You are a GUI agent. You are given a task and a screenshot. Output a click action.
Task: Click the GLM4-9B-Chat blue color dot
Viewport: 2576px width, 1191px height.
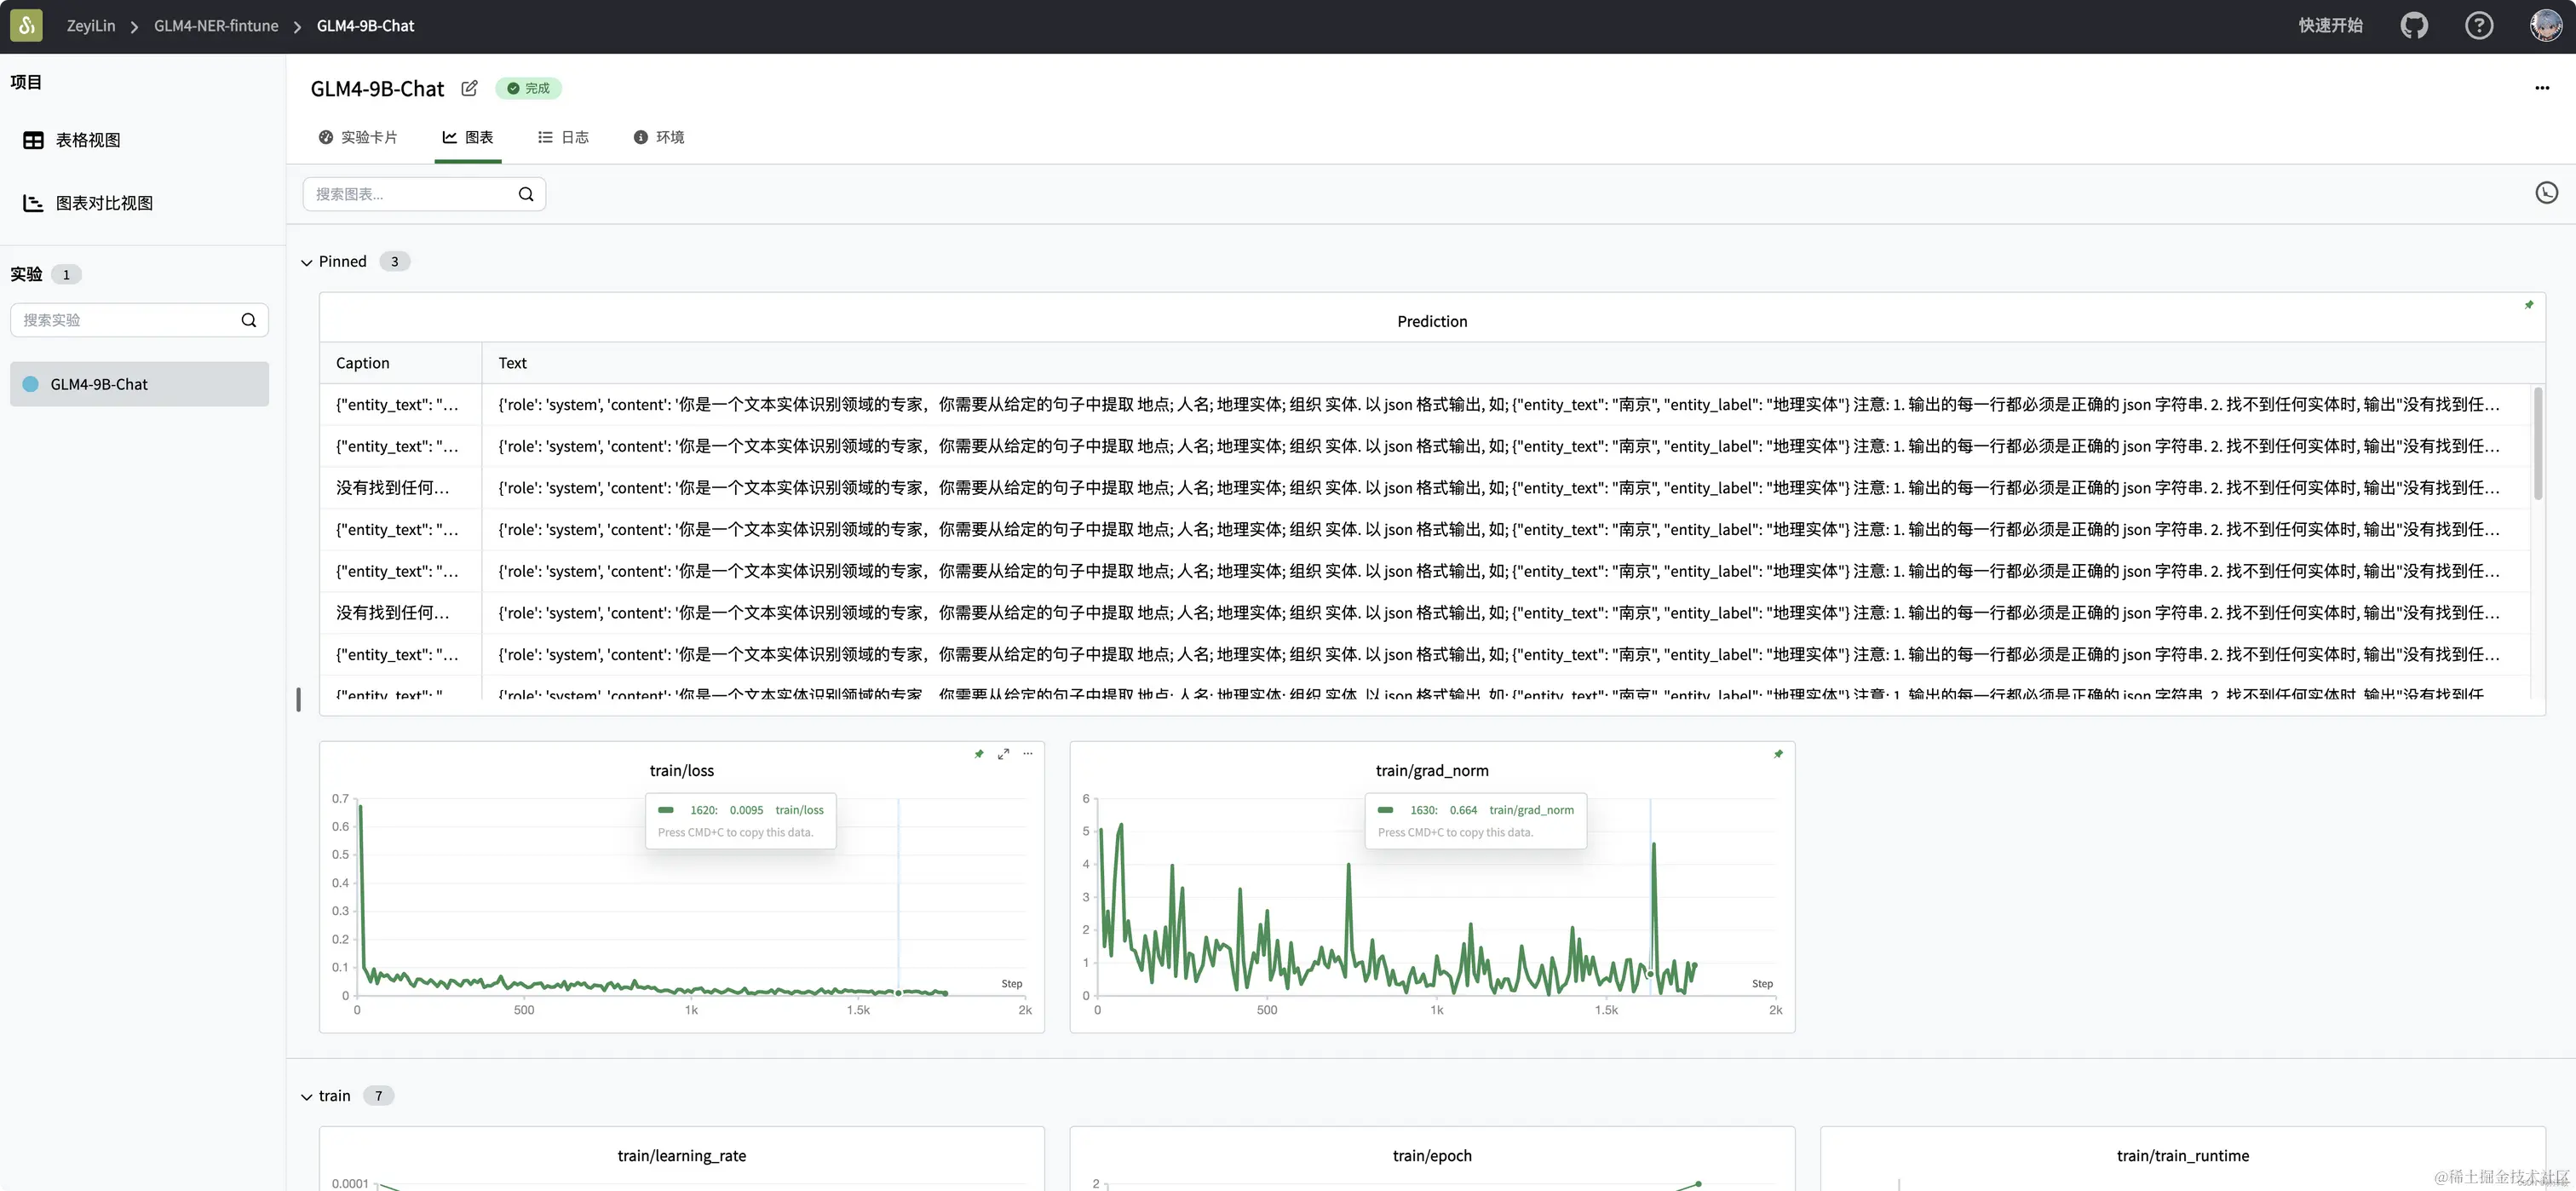point(31,384)
